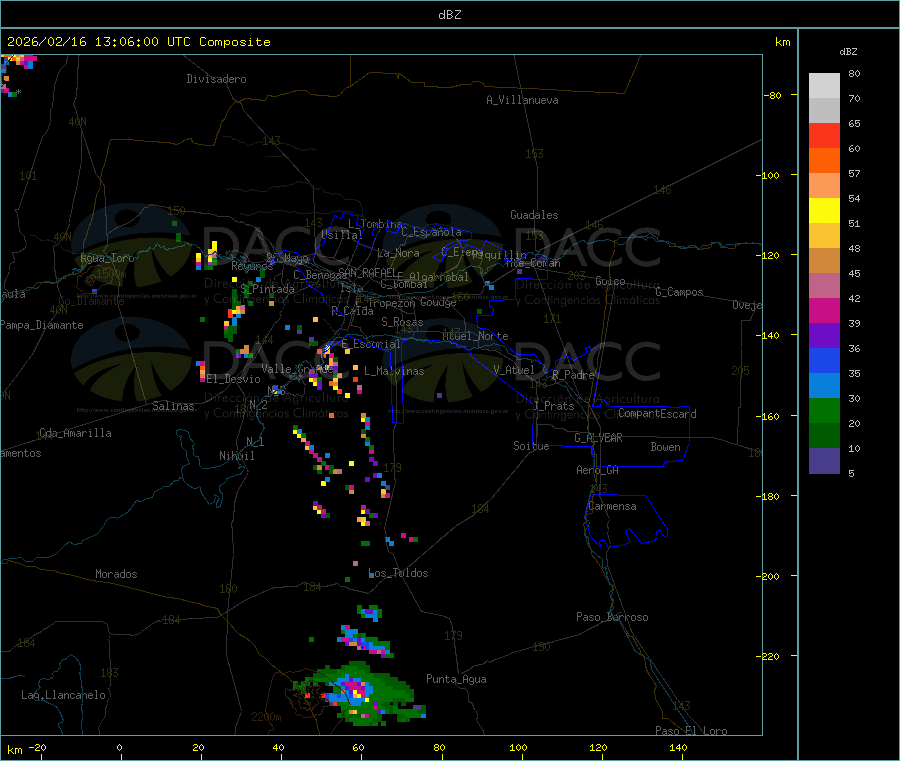Click the A_Villanueva map label
This screenshot has height=761, width=900.
(x=522, y=100)
